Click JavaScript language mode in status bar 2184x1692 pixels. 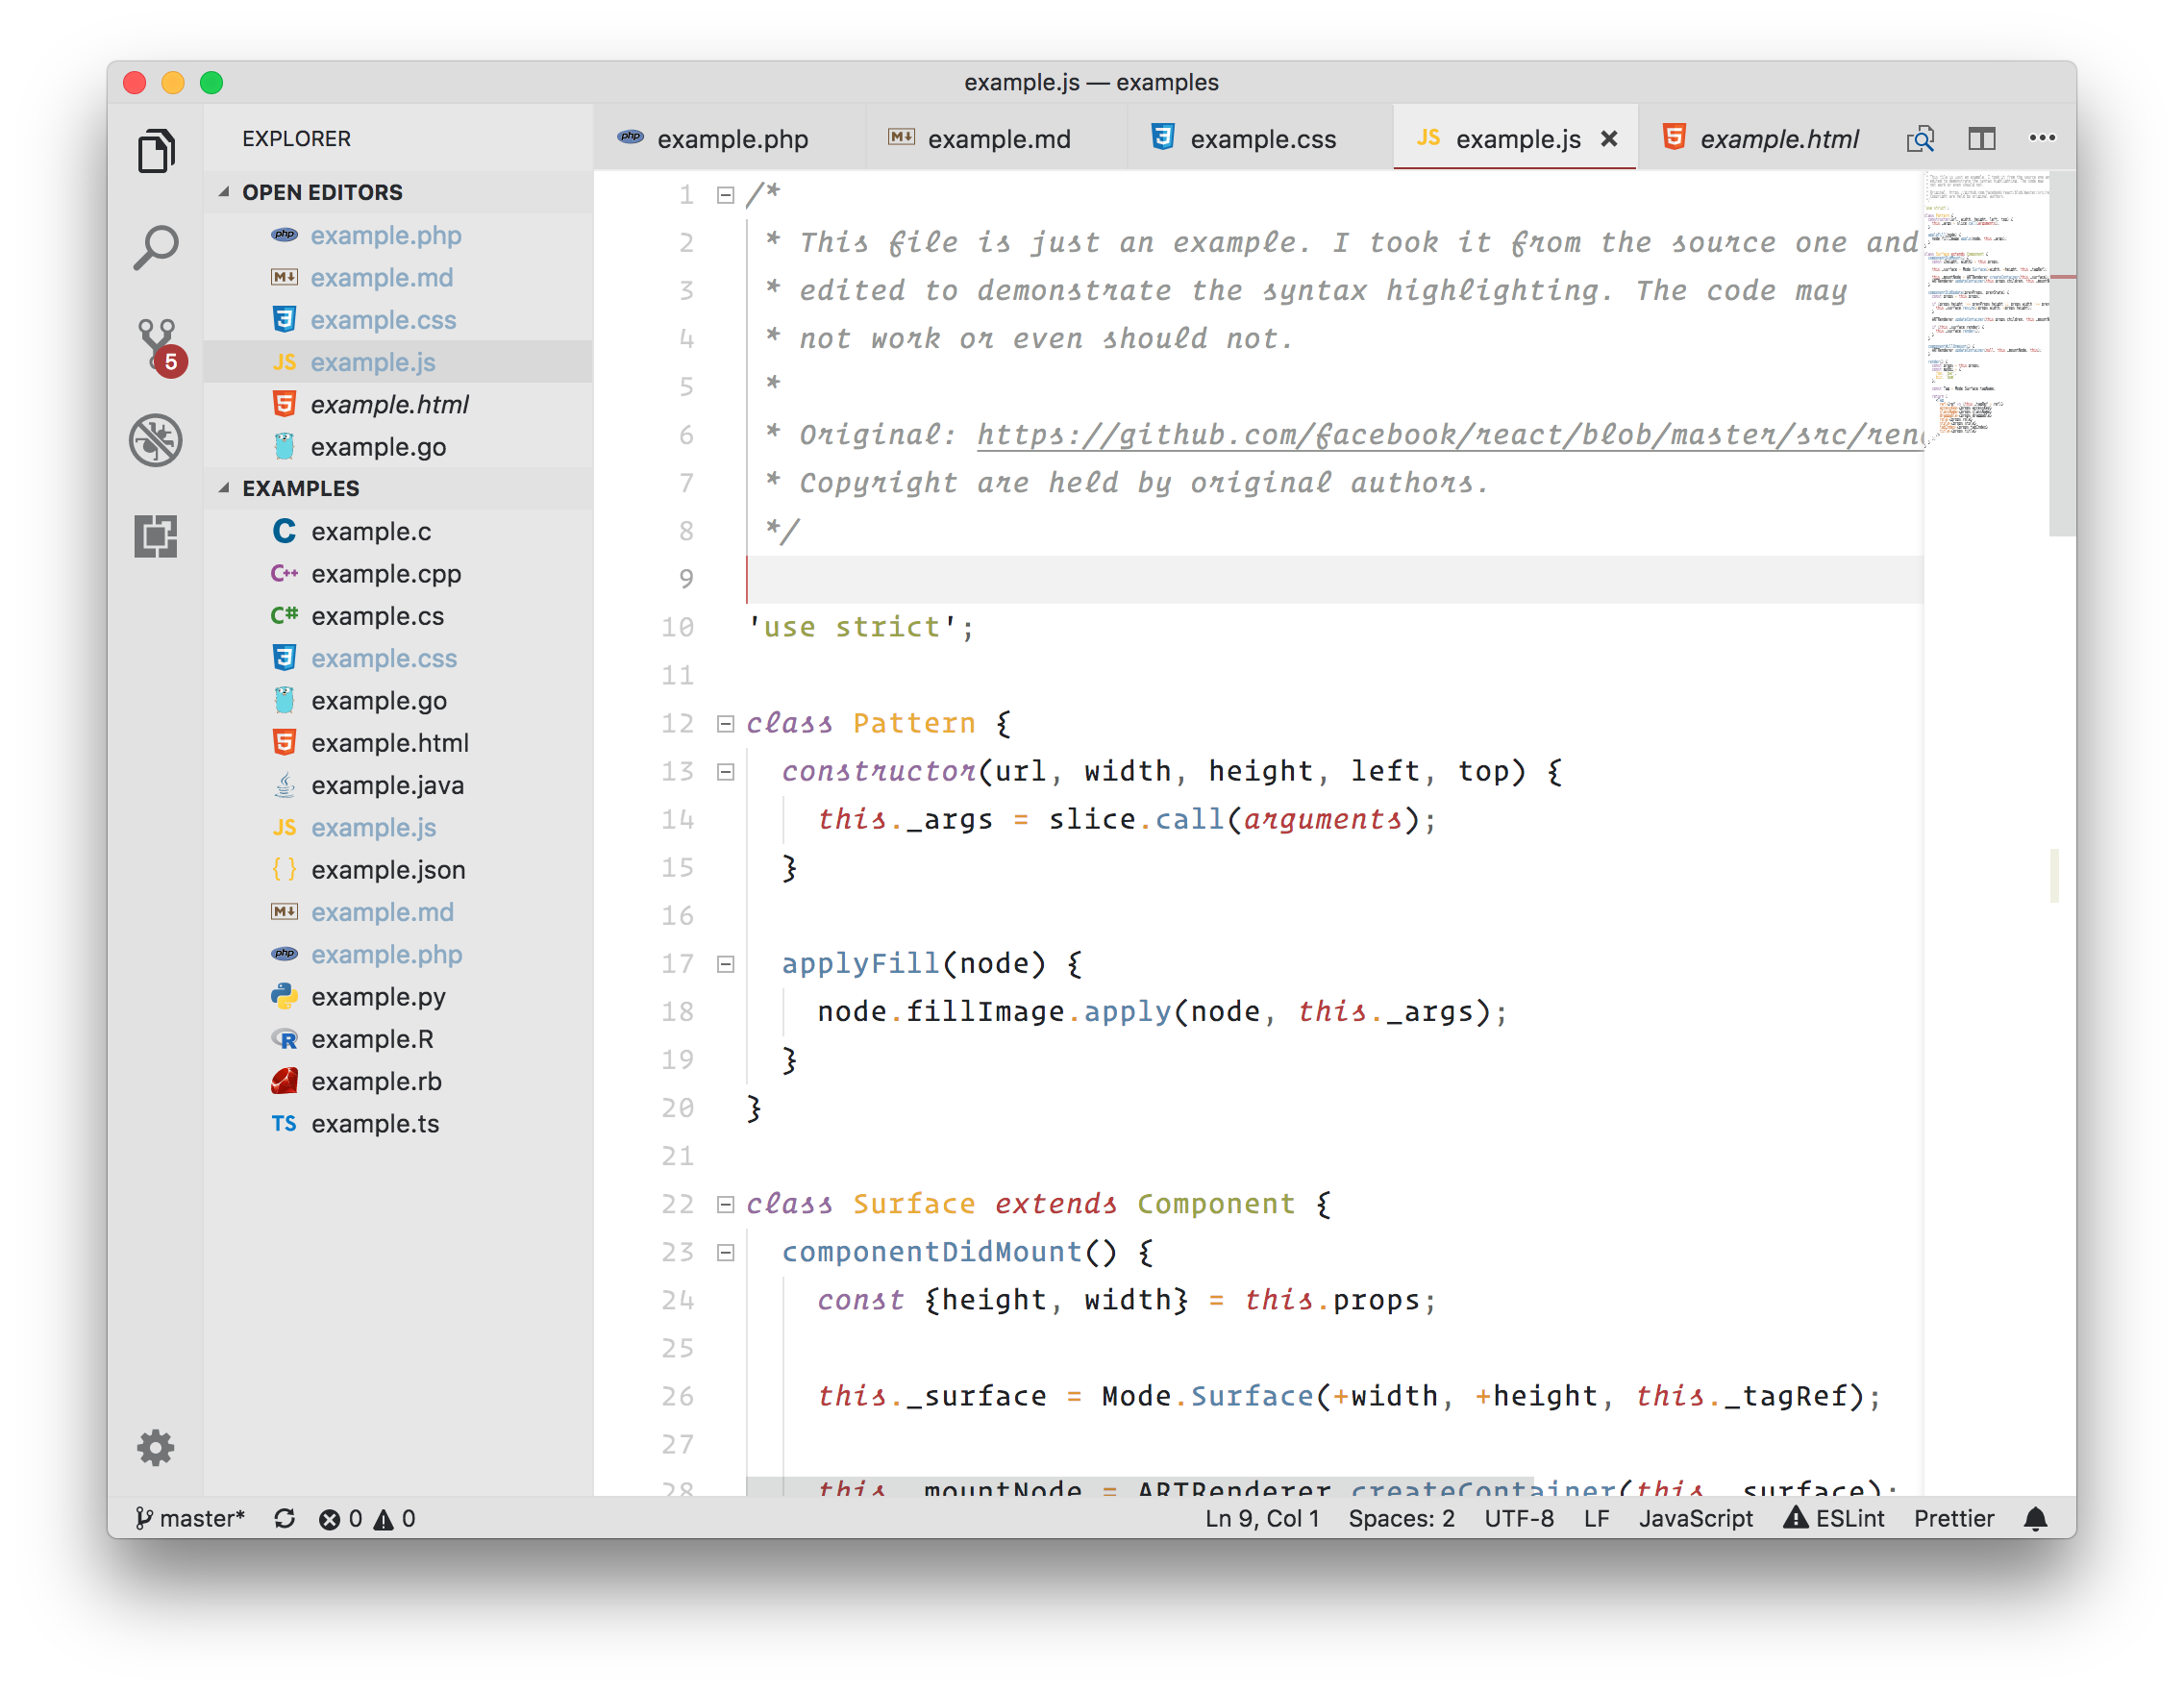[1695, 1519]
